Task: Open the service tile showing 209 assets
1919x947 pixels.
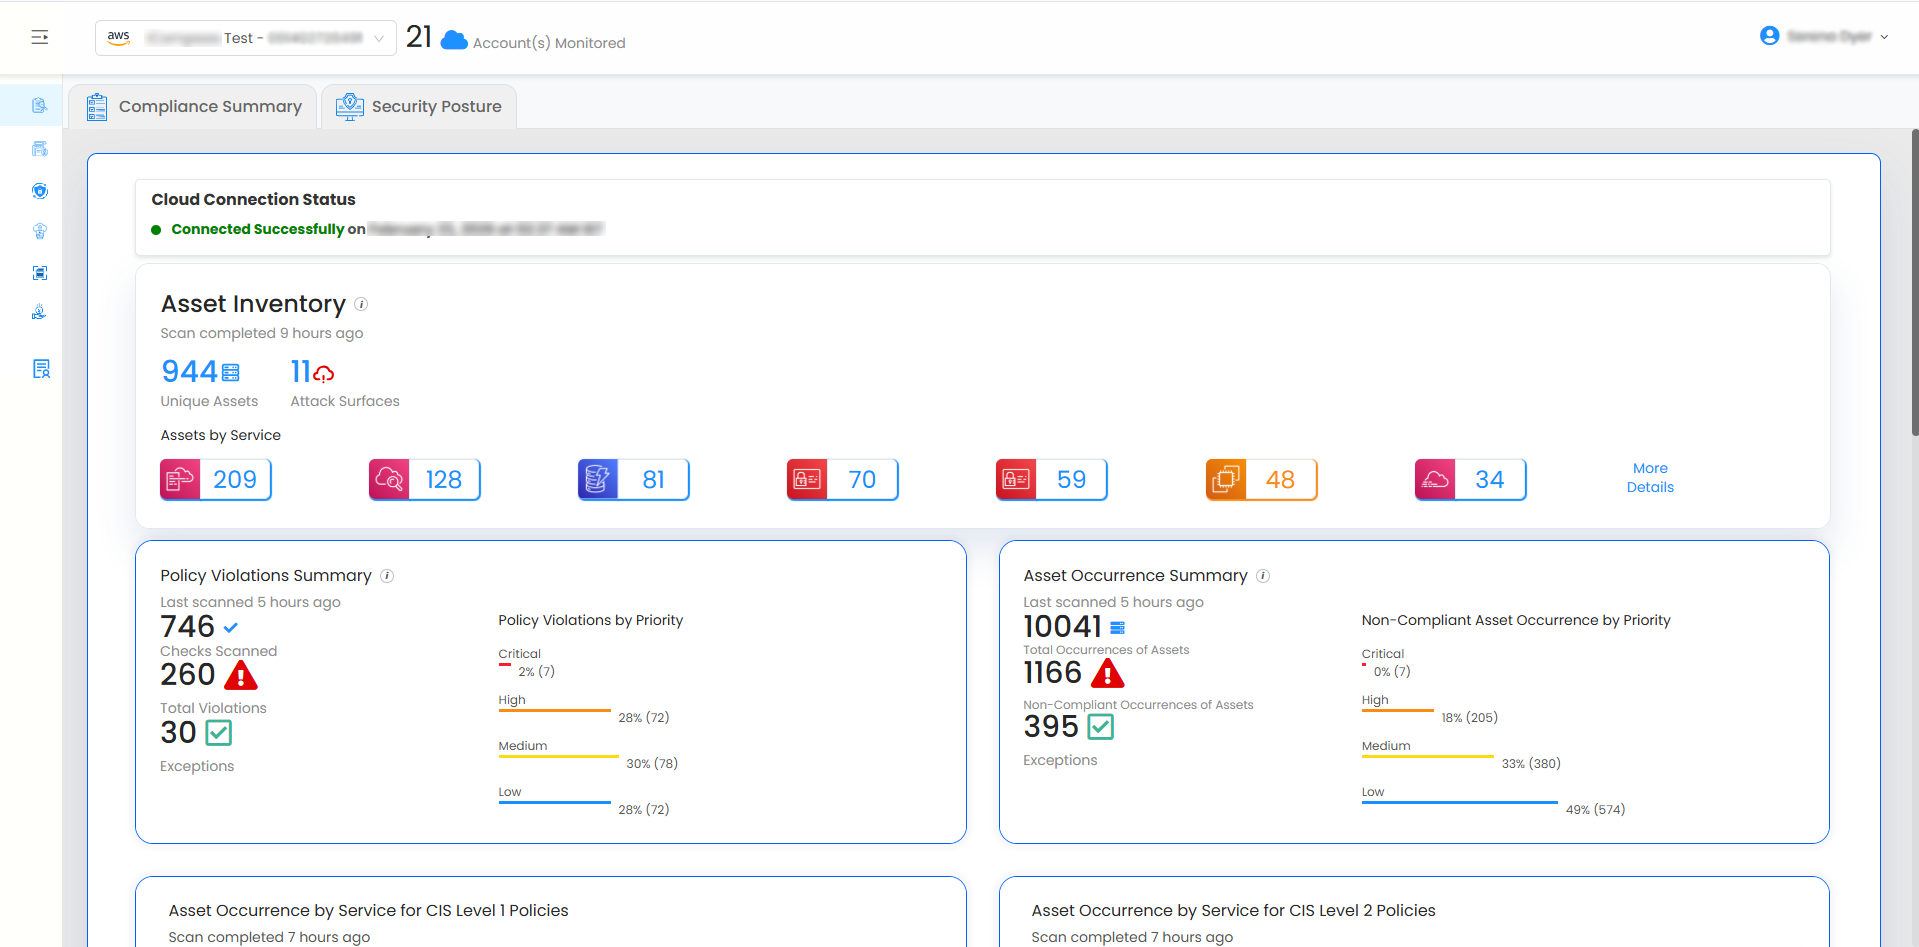Action: click(x=216, y=480)
